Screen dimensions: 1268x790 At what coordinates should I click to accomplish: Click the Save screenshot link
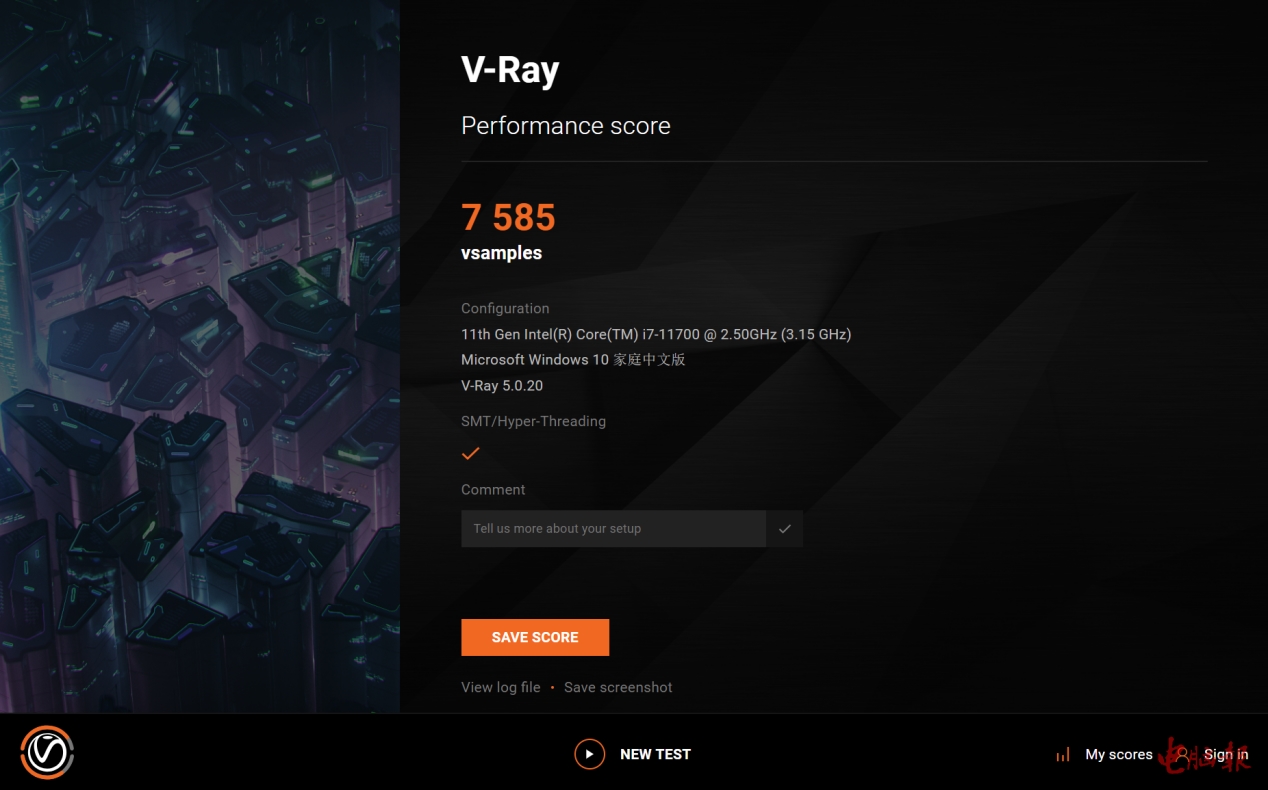618,687
